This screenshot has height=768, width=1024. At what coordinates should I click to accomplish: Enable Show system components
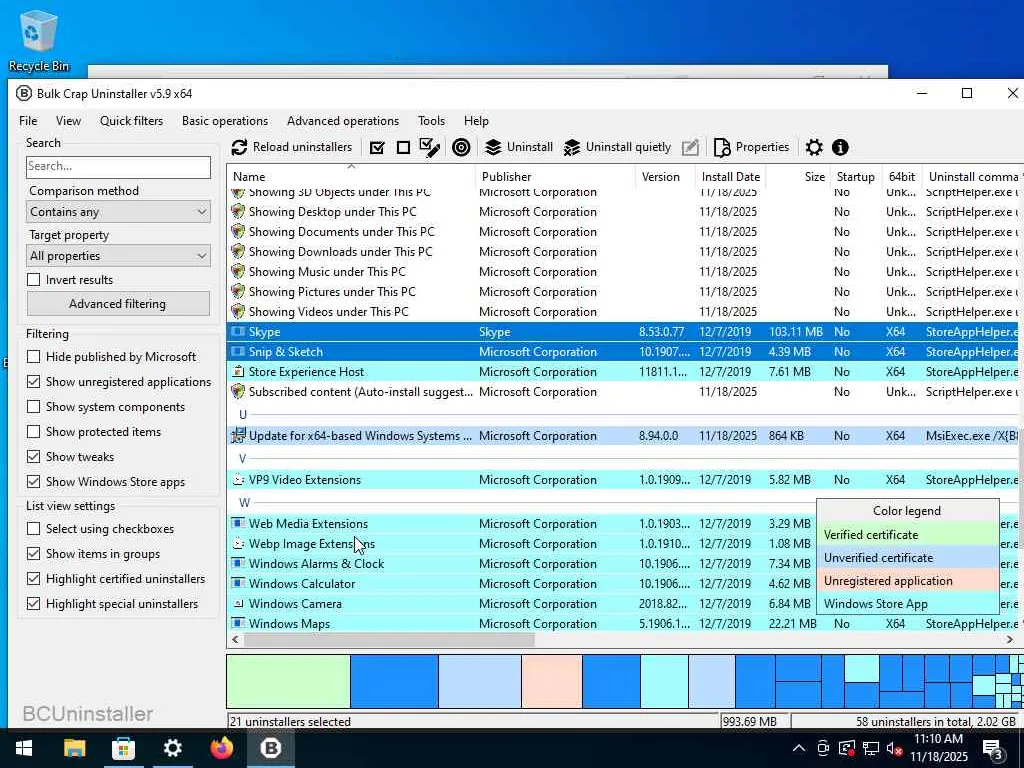34,406
